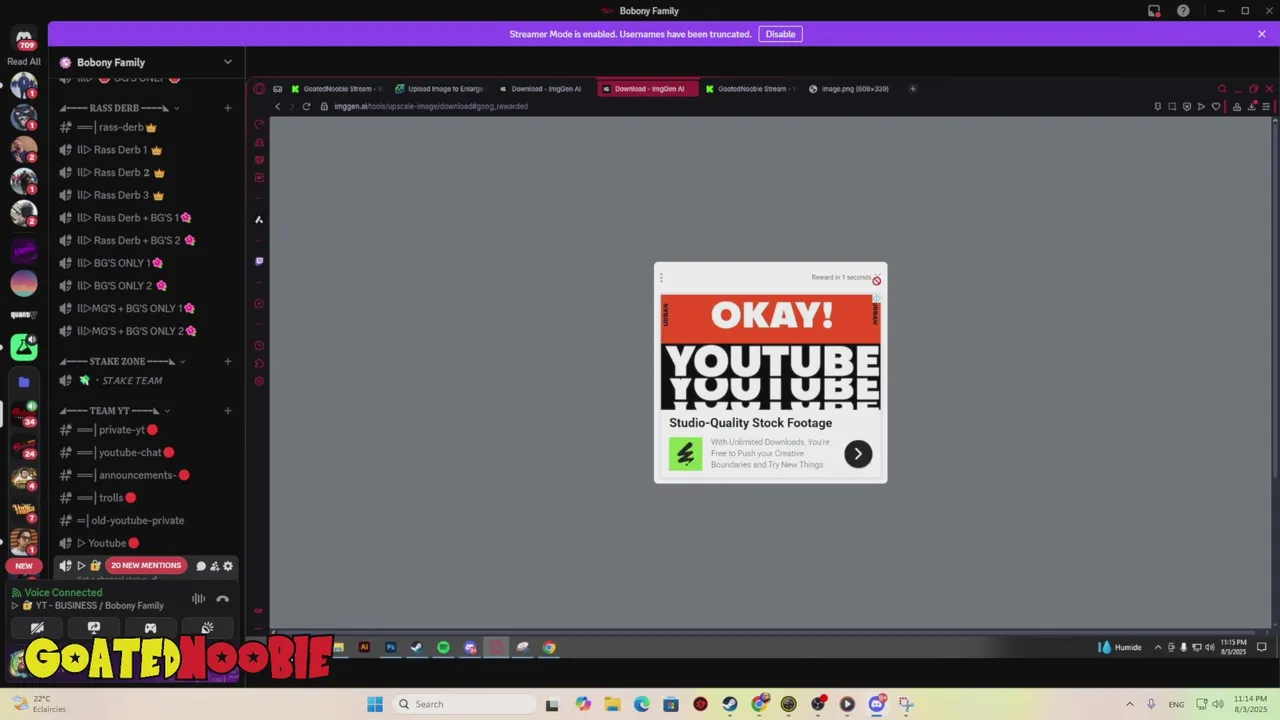Click the Windows taskbar Search box

tap(463, 704)
